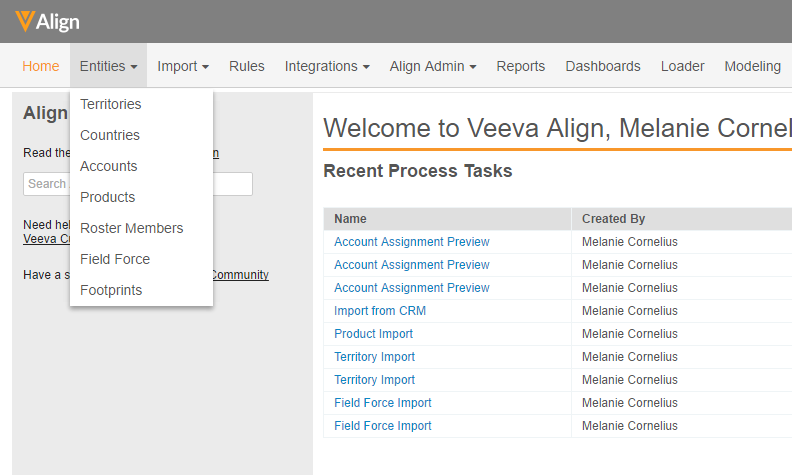
Task: Open the Loader page
Action: point(682,66)
